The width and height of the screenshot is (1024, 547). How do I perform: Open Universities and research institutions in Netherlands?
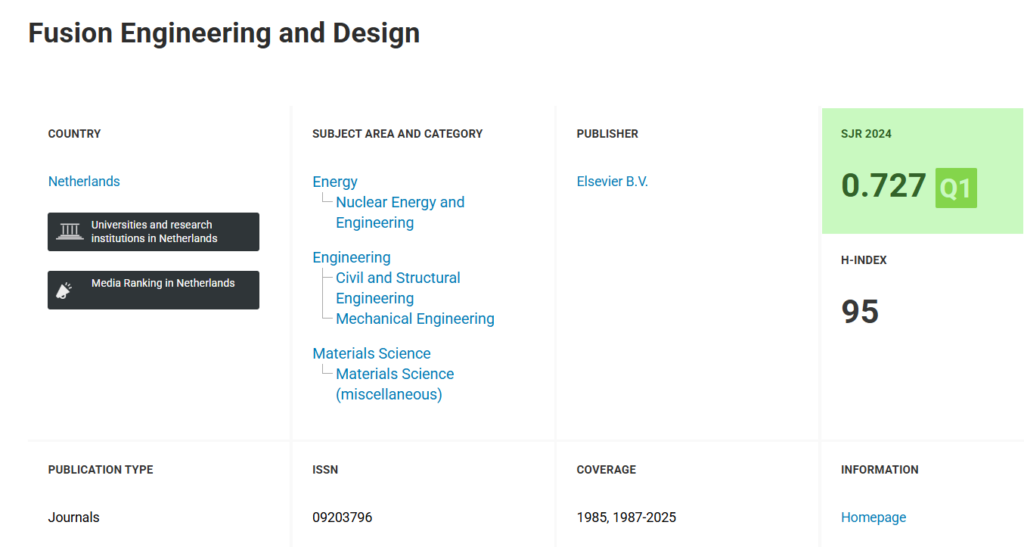click(x=153, y=232)
